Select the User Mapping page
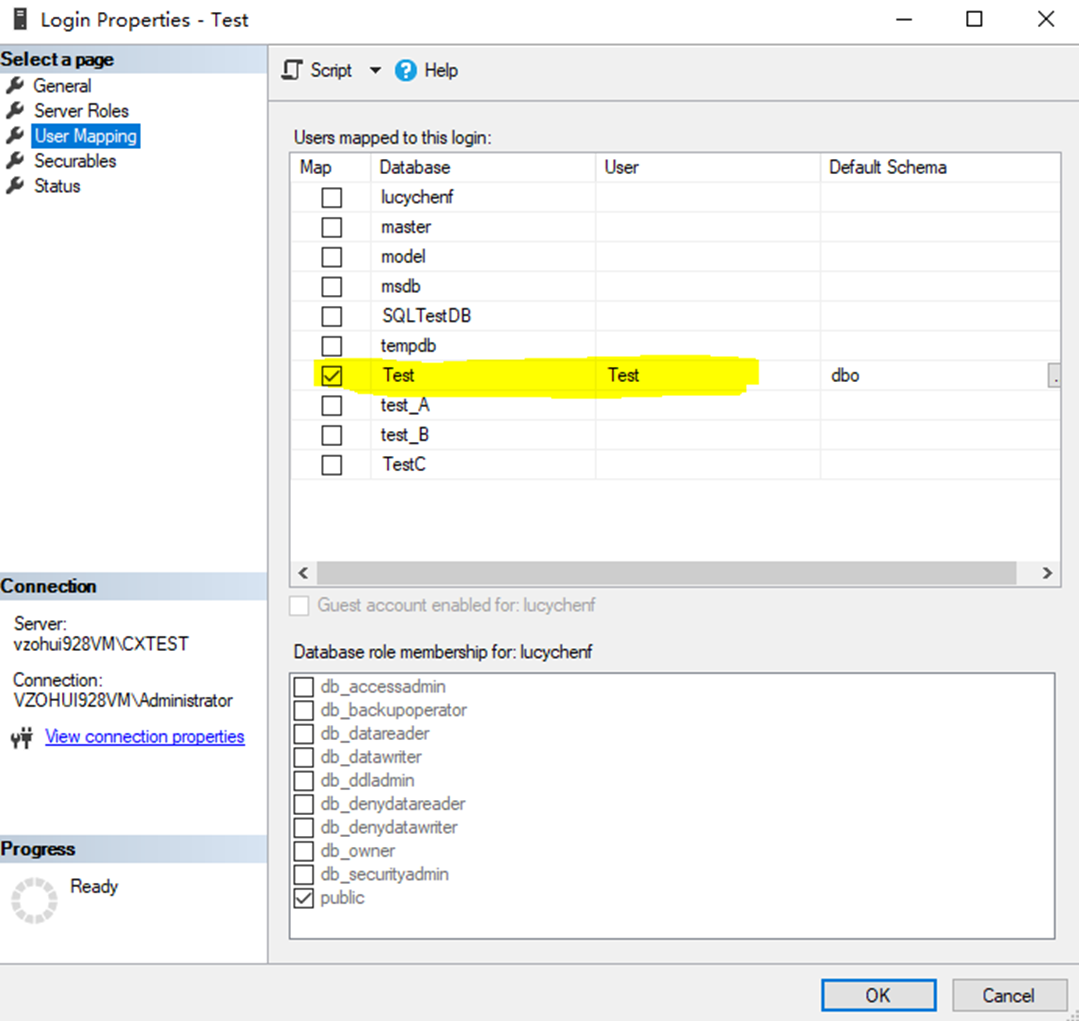Image resolution: width=1079 pixels, height=1021 pixels. click(86, 136)
